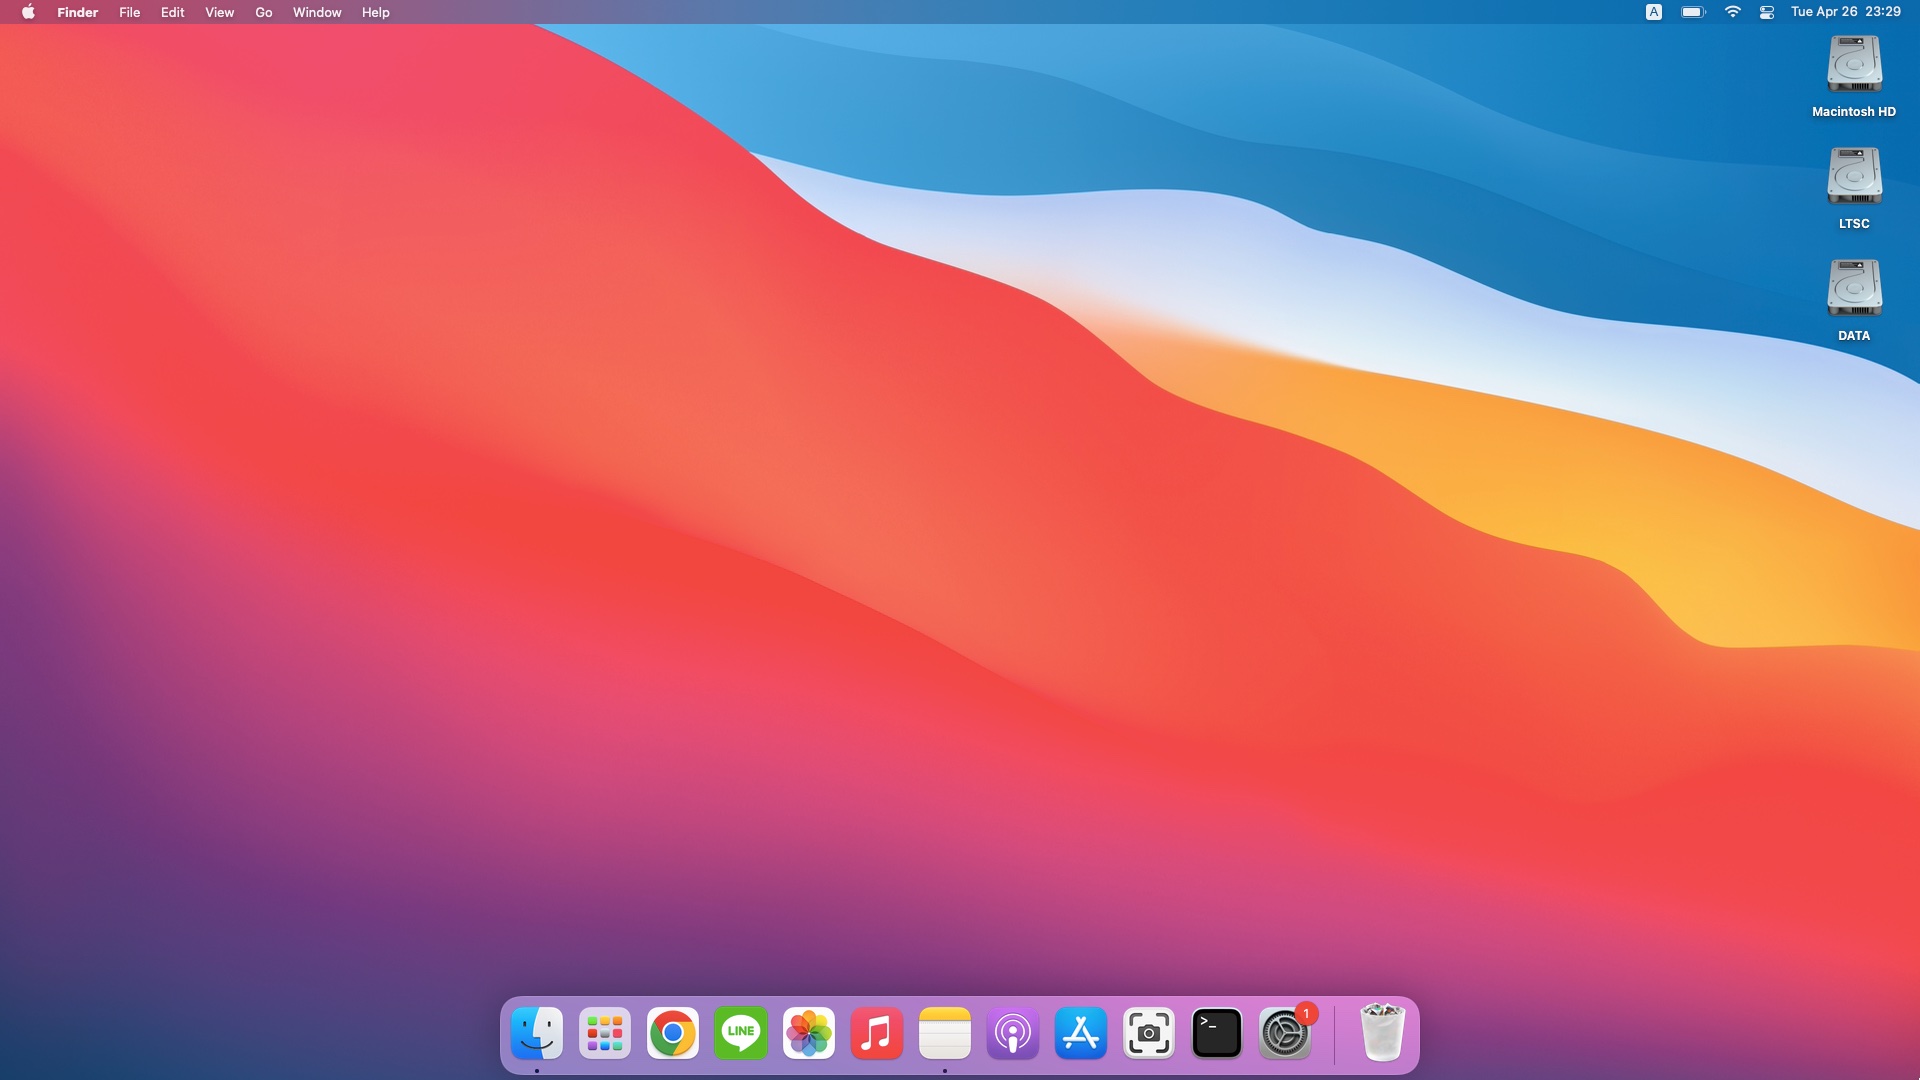Open the Music app
Viewport: 1920px width, 1080px height.
(877, 1033)
